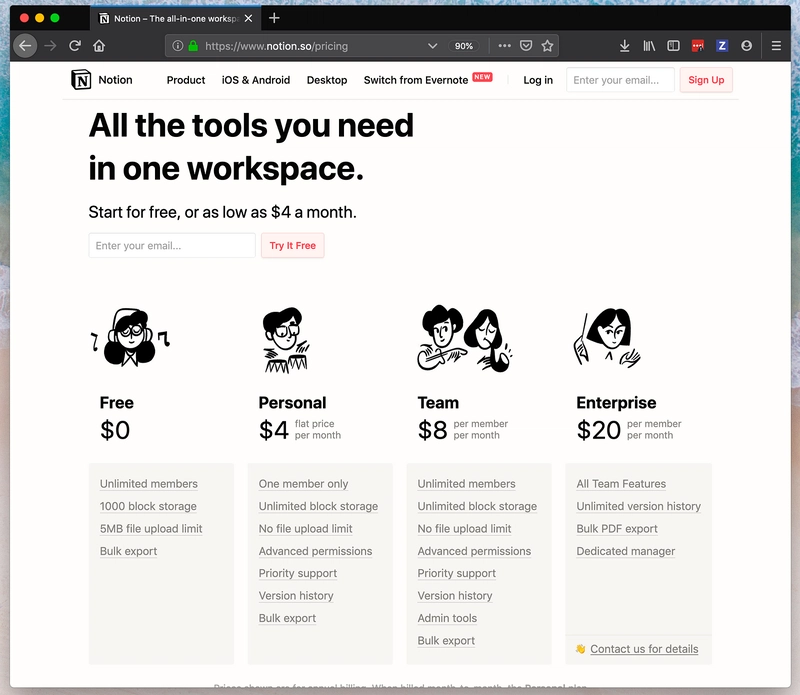Reset the 90% zoom level indicator
This screenshot has height=695, width=800.
(x=464, y=46)
